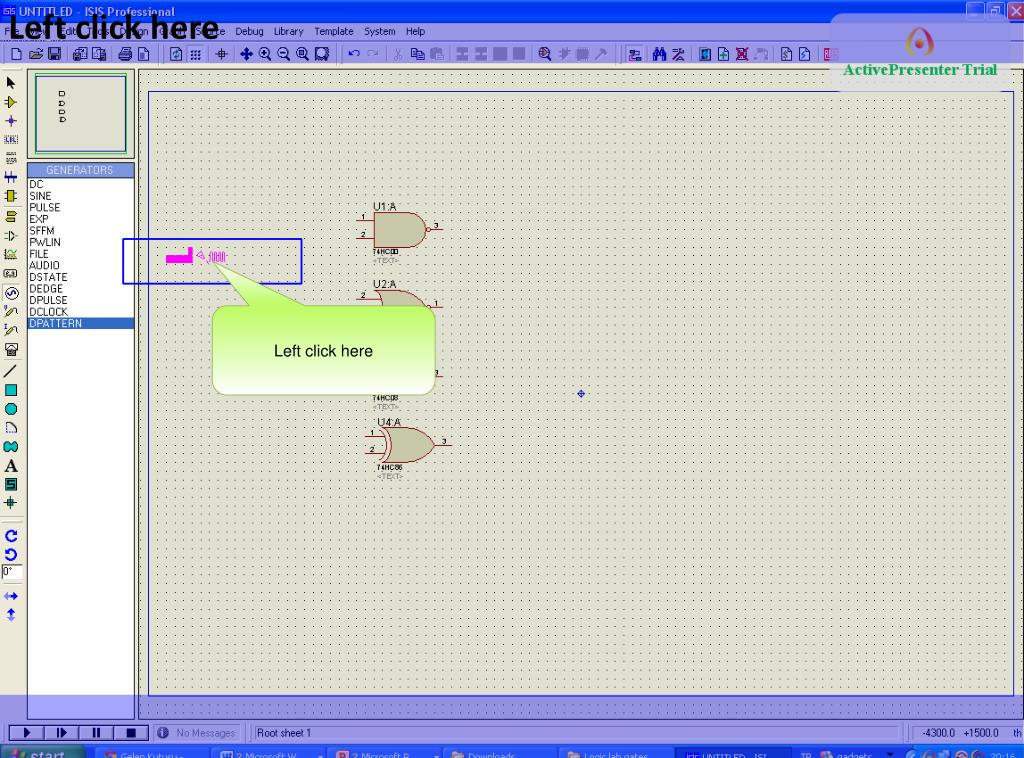This screenshot has height=758, width=1024.
Task: Toggle the Wire Auto Router icon
Action: coord(634,54)
